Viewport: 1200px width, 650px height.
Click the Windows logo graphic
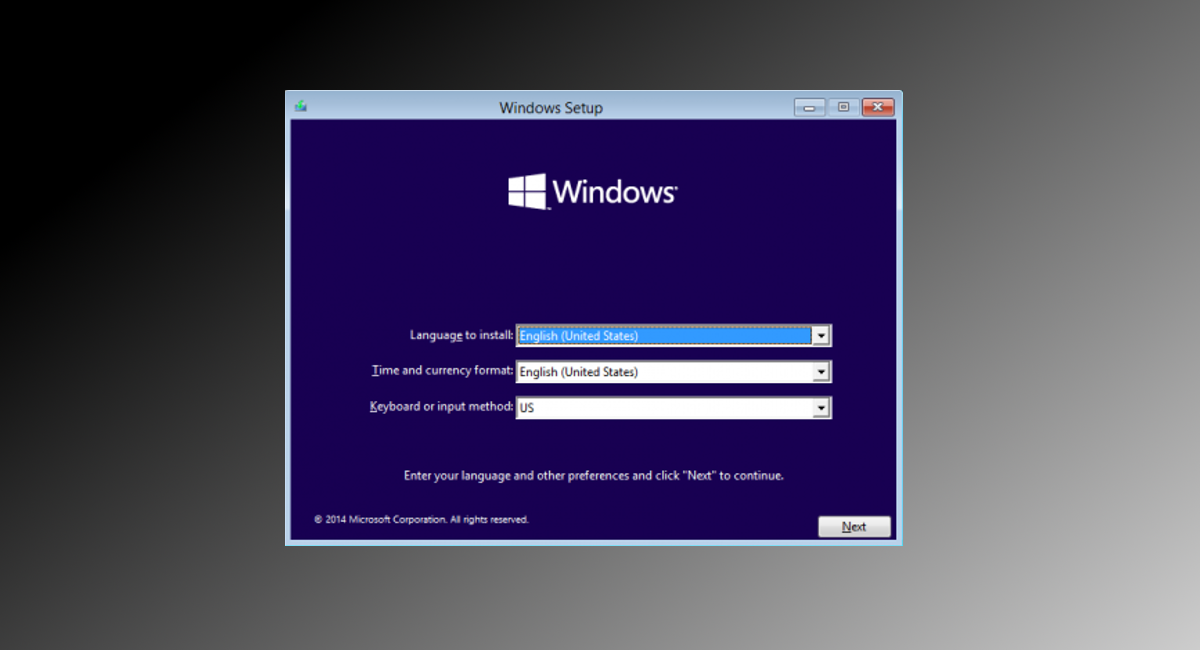[x=592, y=191]
